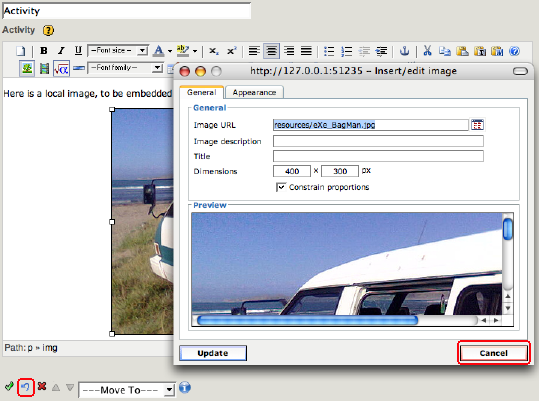Copy selection with copy icon
Image resolution: width=539 pixels, height=401 pixels.
tap(445, 51)
